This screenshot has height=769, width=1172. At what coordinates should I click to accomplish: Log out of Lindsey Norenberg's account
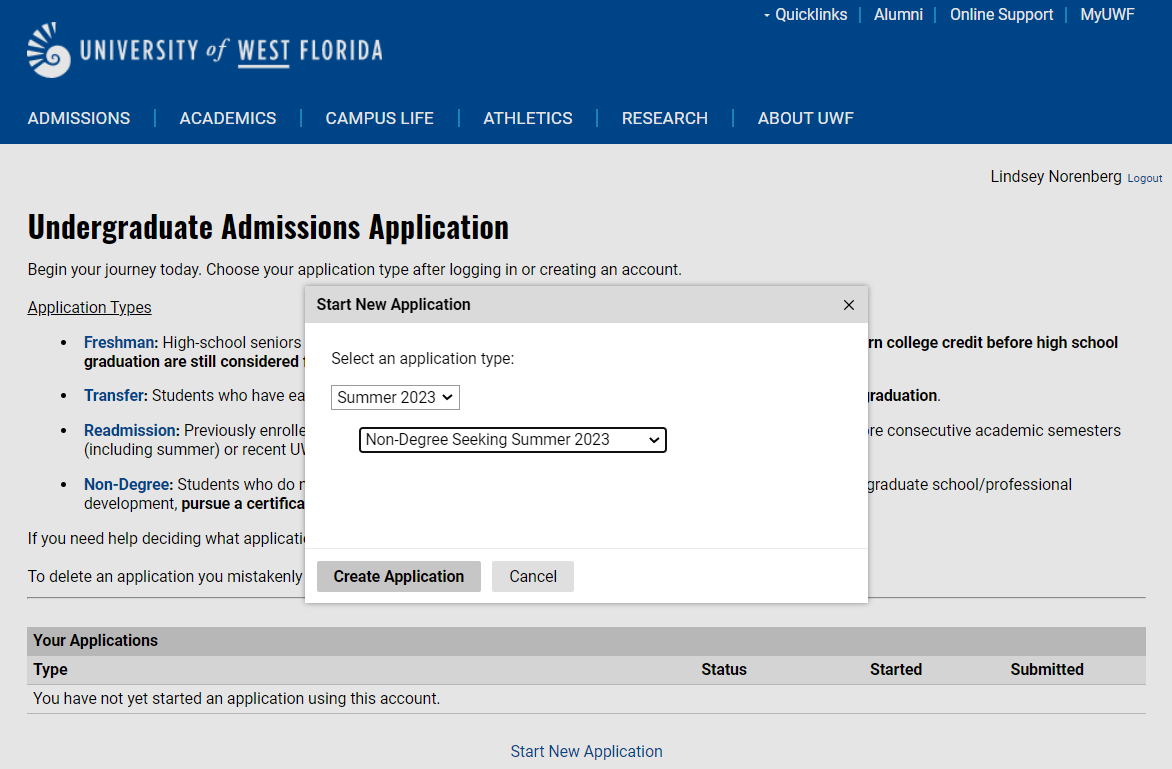point(1144,179)
